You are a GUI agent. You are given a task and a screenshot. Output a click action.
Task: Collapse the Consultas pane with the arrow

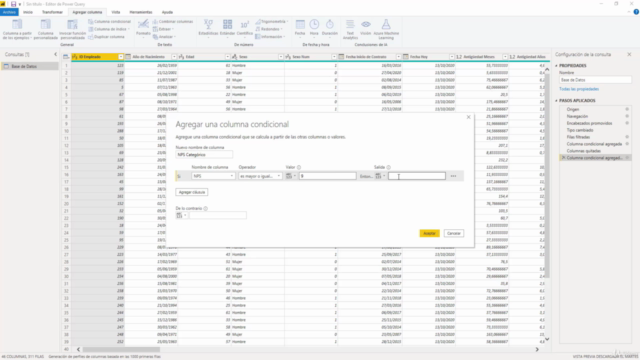pyautogui.click(x=56, y=54)
